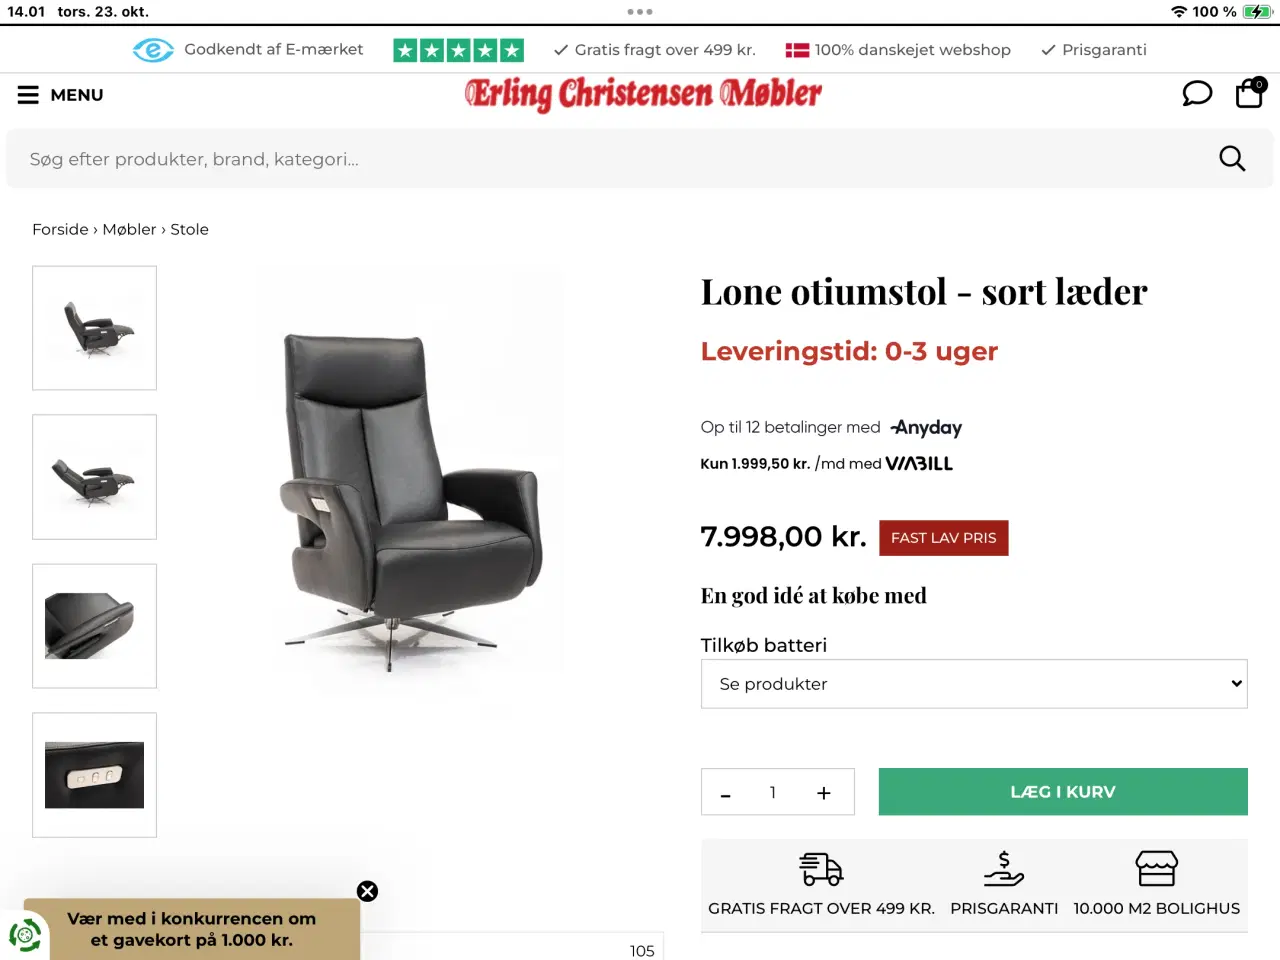Click the E-mærket logo icon
The height and width of the screenshot is (960, 1280).
pos(153,50)
